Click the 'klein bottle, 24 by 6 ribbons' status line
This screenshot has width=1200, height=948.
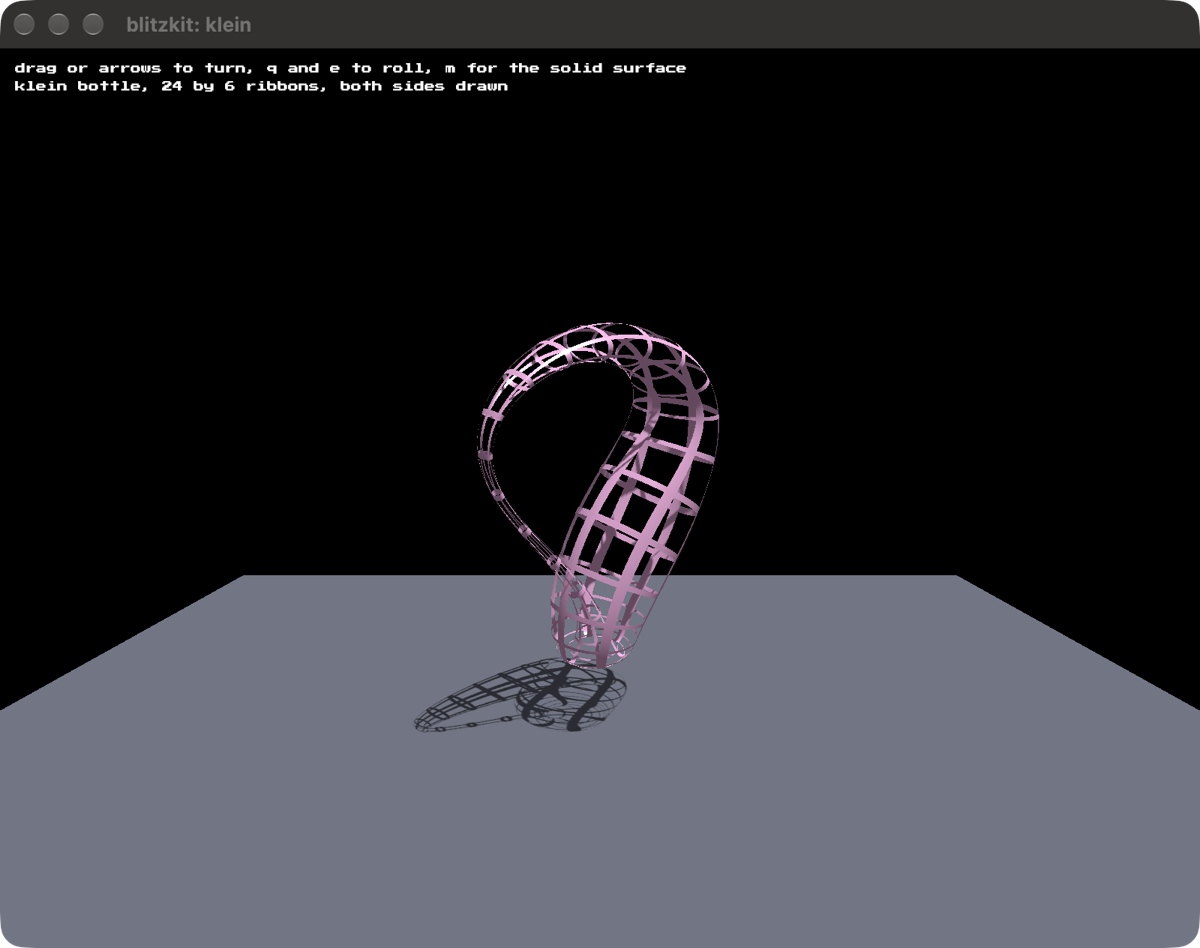(x=261, y=86)
